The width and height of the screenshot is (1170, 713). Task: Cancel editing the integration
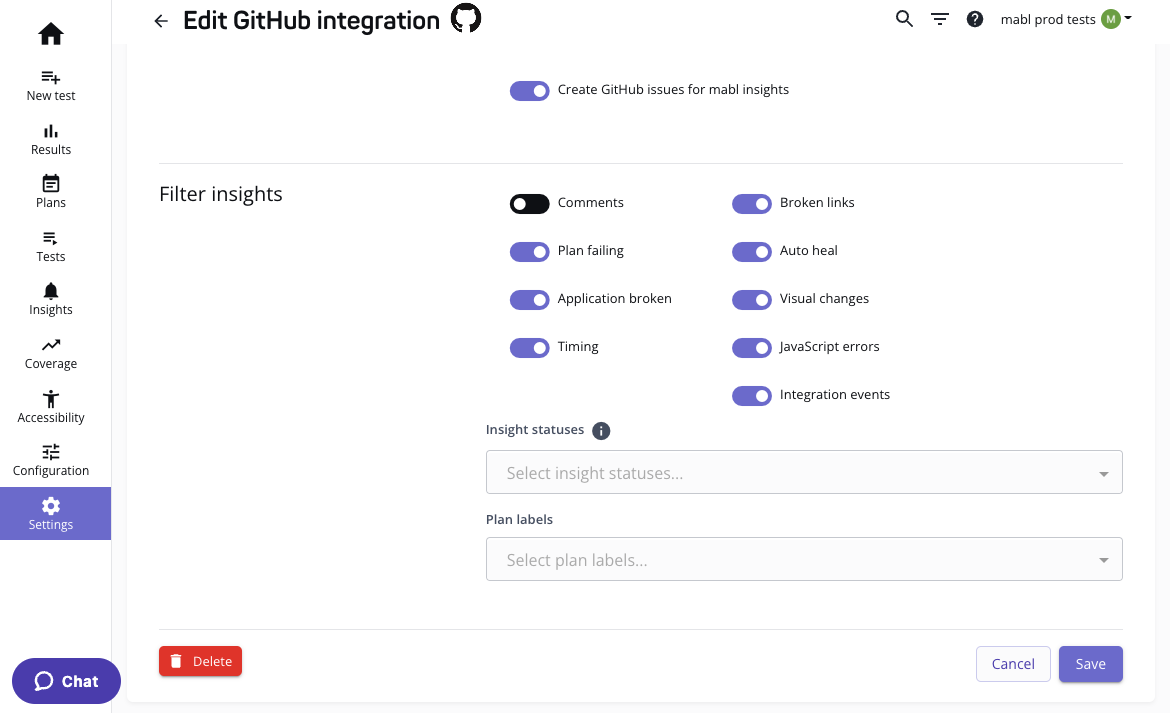click(1013, 664)
